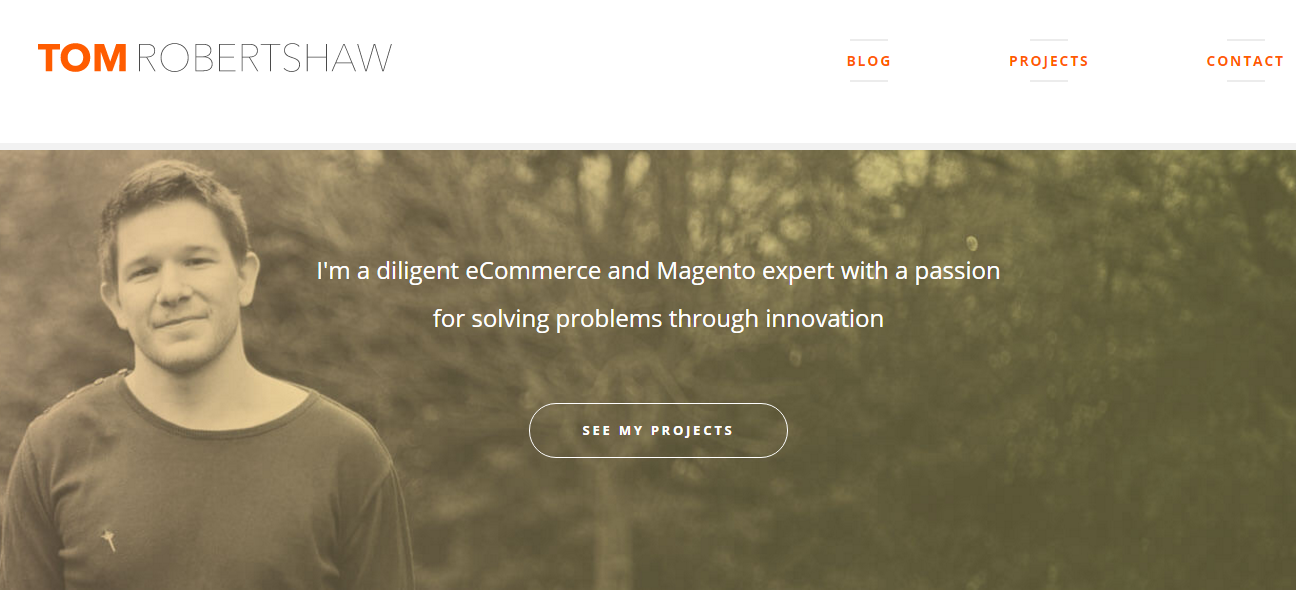Open the PROJECTS navigation link

click(x=1049, y=61)
